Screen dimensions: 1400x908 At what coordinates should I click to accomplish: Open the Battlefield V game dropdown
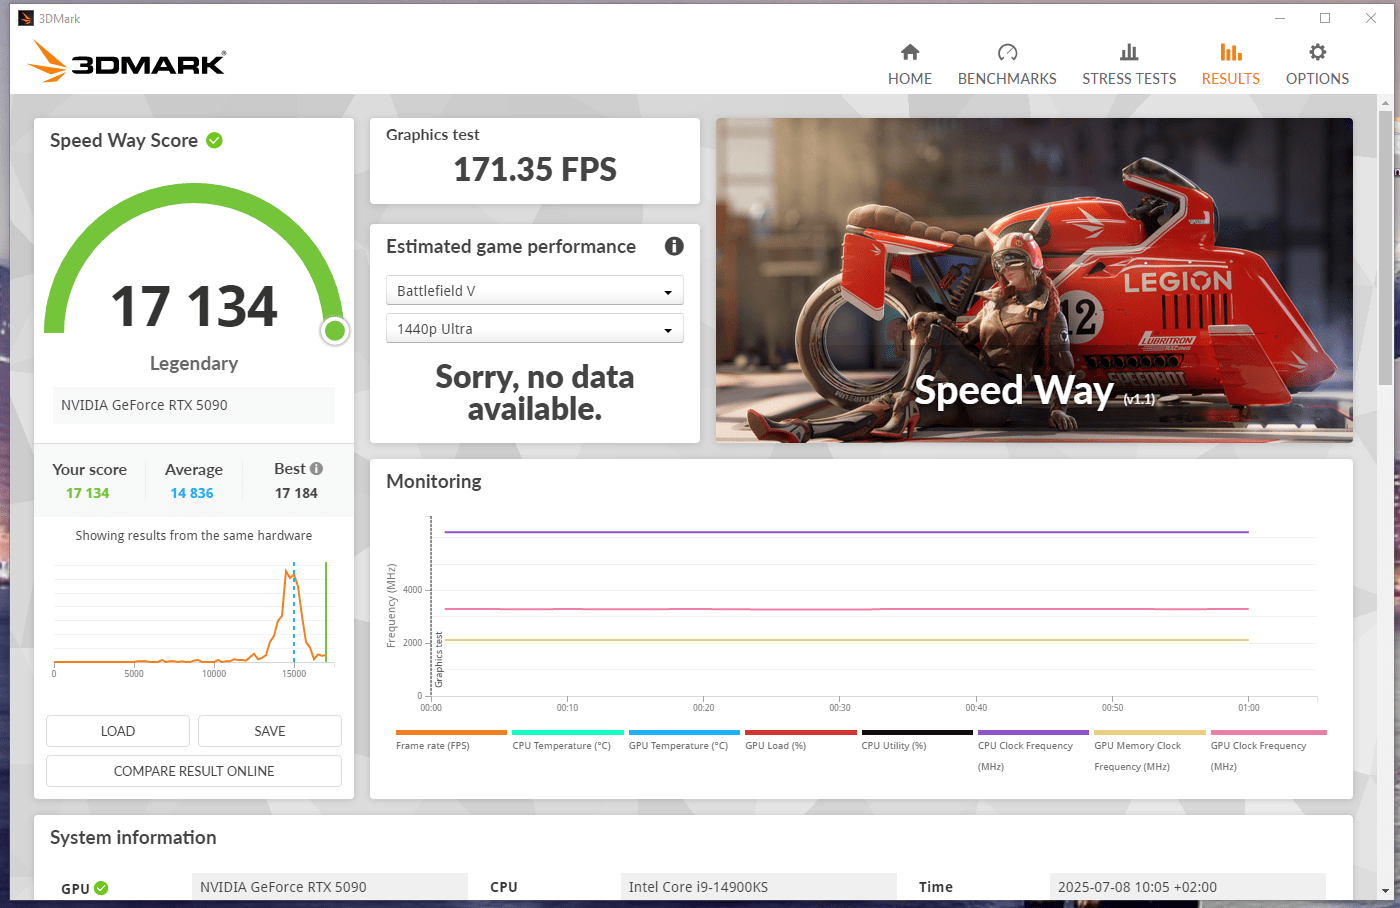coord(534,290)
